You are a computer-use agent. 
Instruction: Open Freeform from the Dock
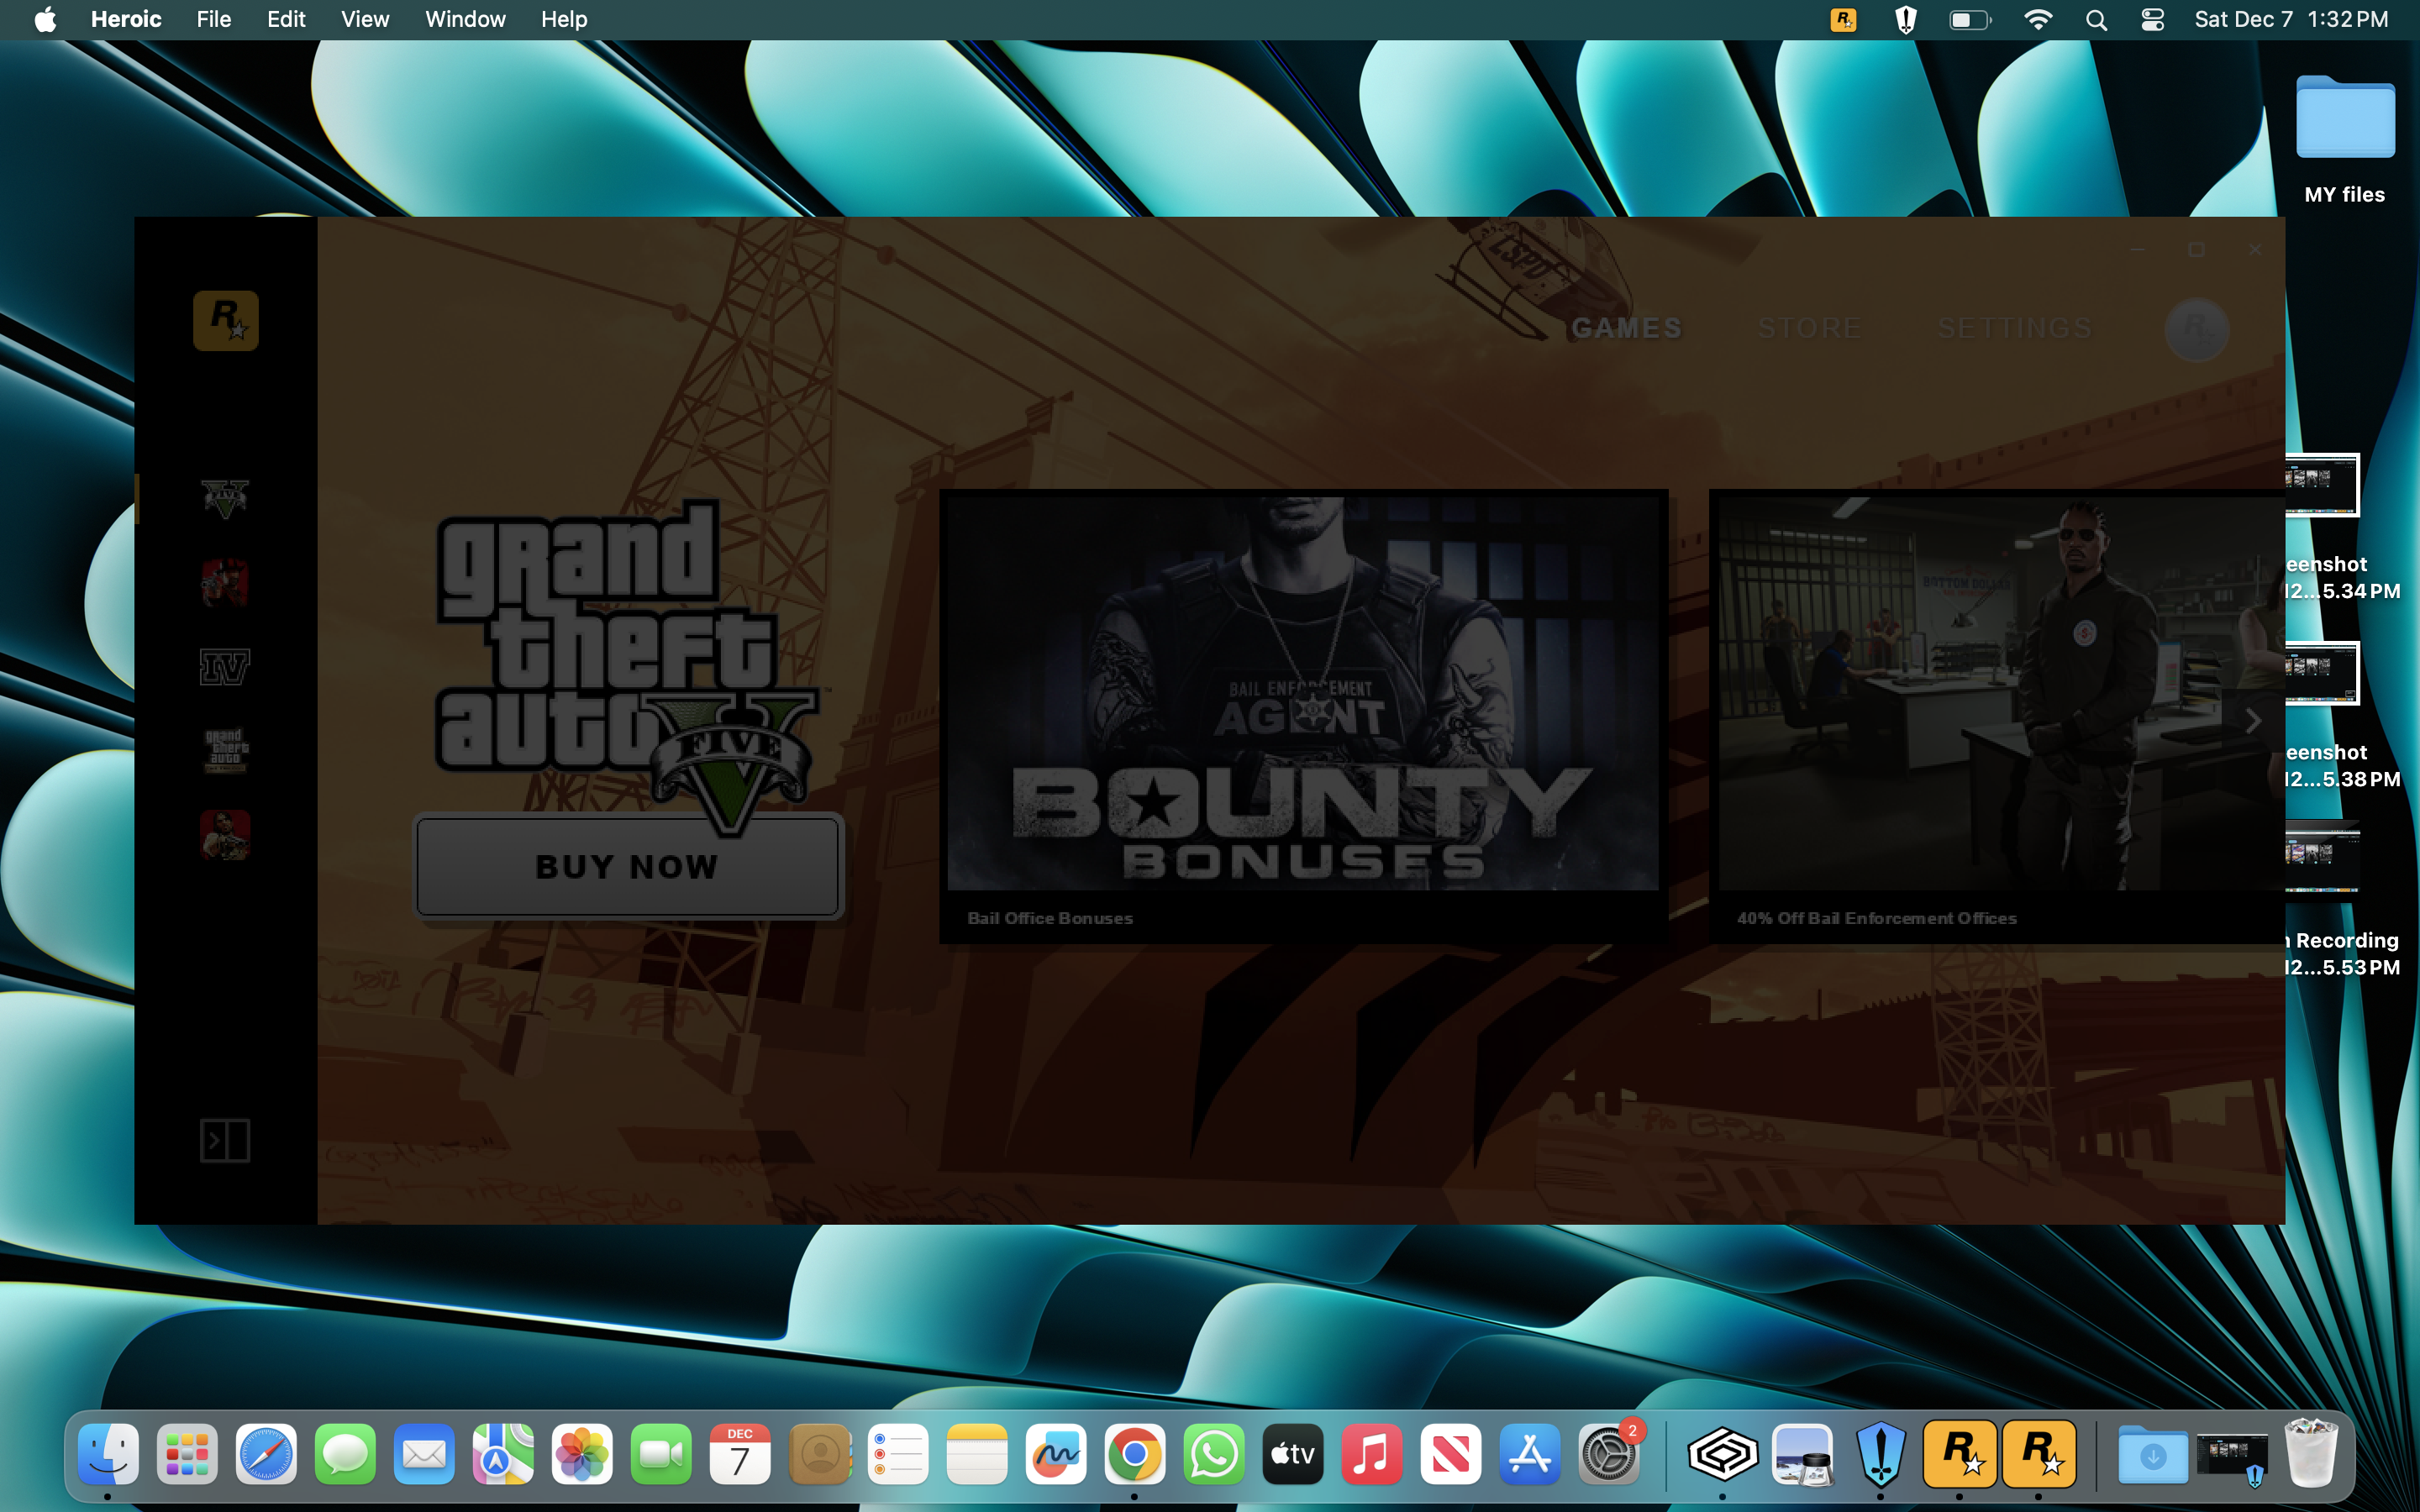[1056, 1454]
